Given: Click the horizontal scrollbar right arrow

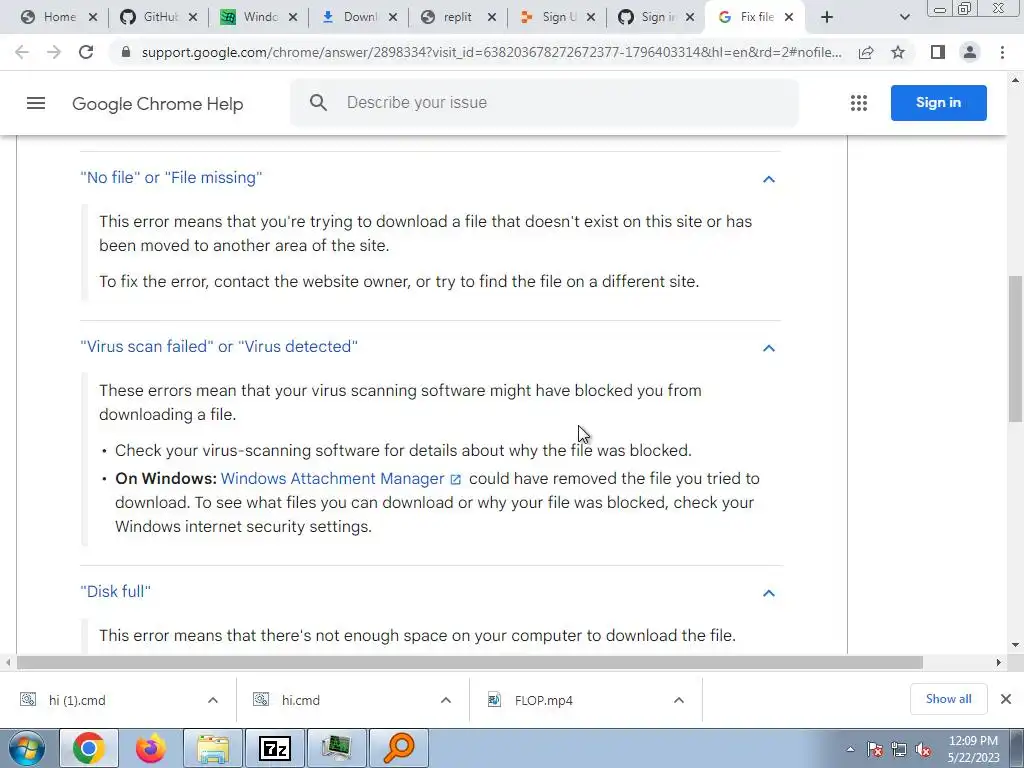Looking at the screenshot, I should tap(999, 662).
